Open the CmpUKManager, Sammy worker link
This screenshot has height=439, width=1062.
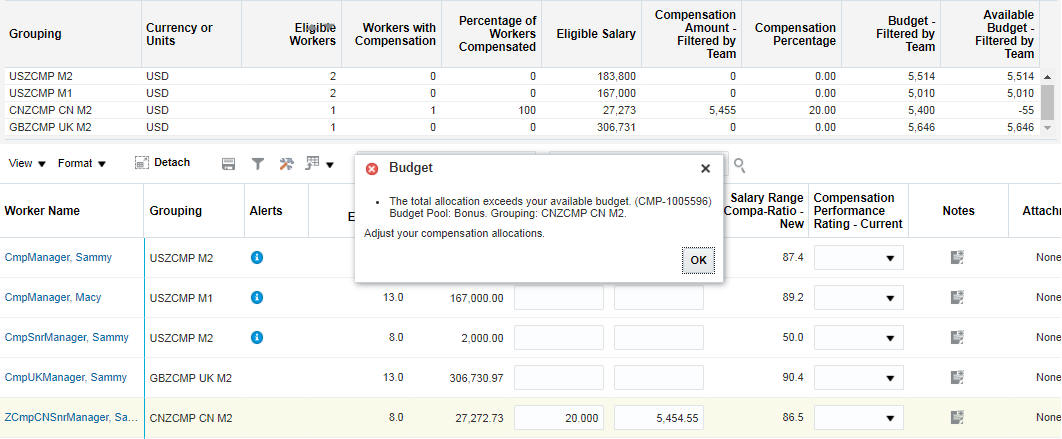tap(66, 377)
